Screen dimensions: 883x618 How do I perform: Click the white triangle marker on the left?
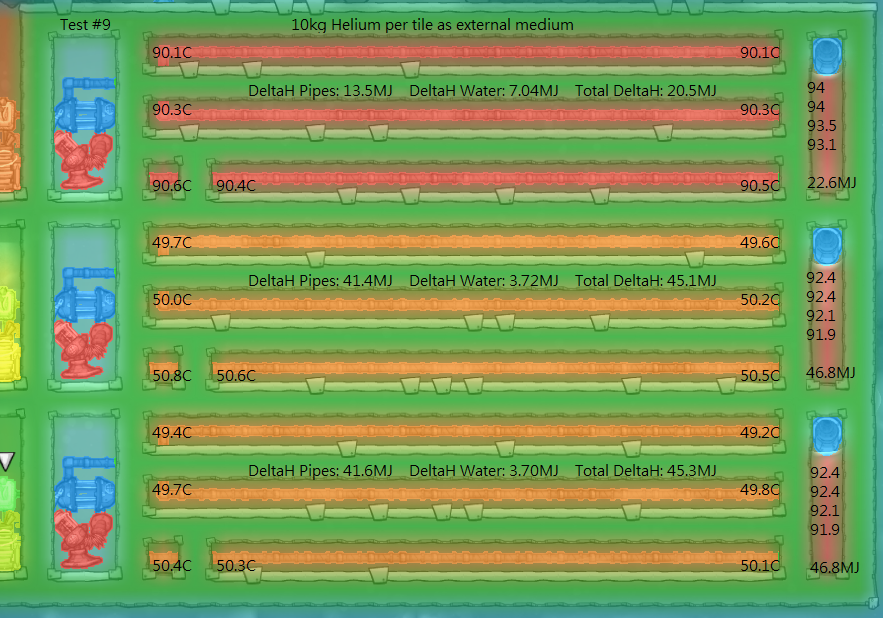(7, 461)
